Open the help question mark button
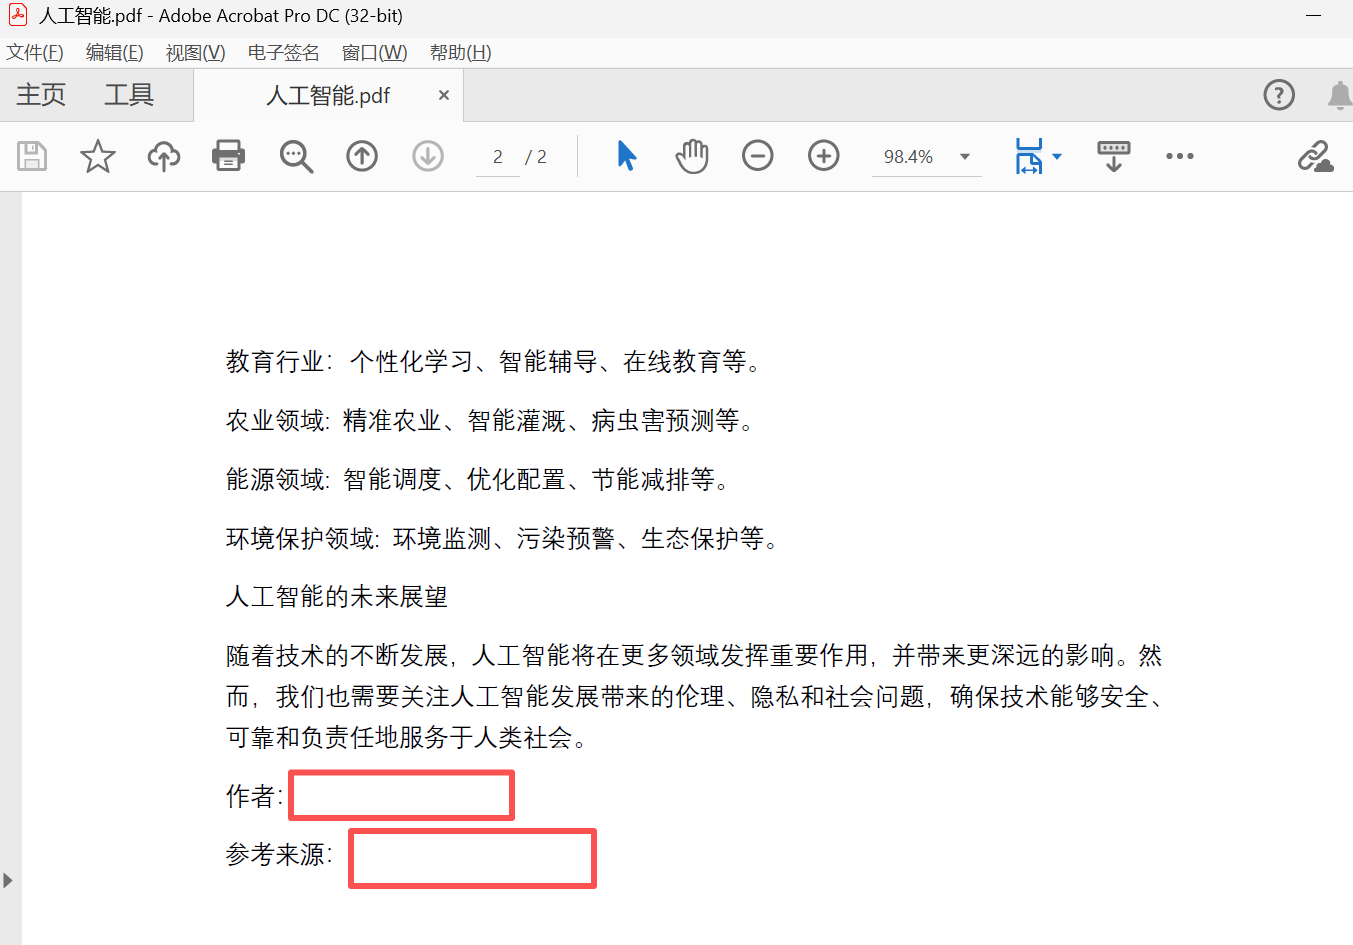Image resolution: width=1353 pixels, height=945 pixels. (1279, 95)
